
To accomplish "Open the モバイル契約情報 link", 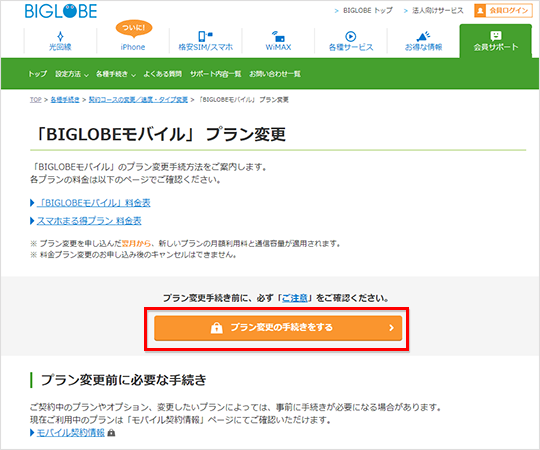I will 71,432.
